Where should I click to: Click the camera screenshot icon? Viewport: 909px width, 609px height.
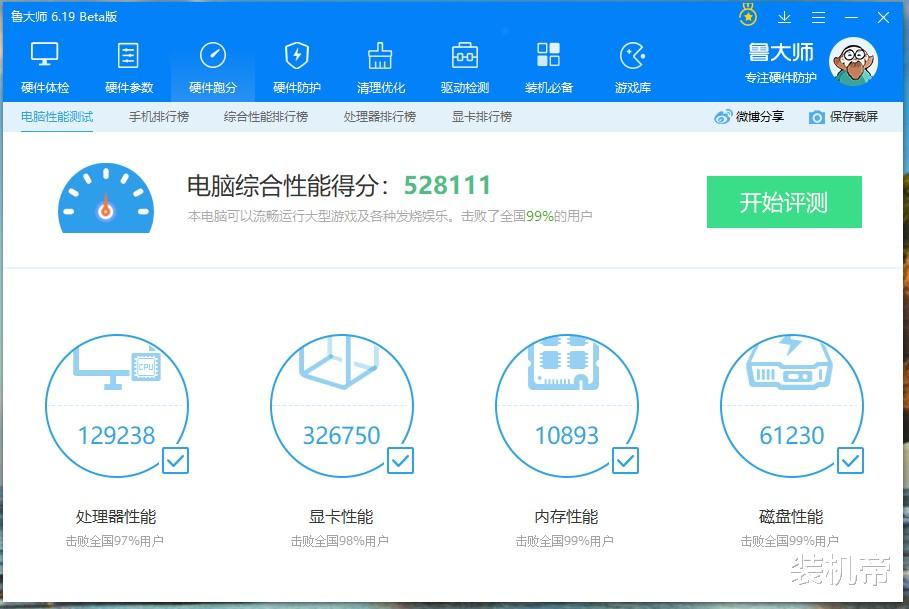817,117
